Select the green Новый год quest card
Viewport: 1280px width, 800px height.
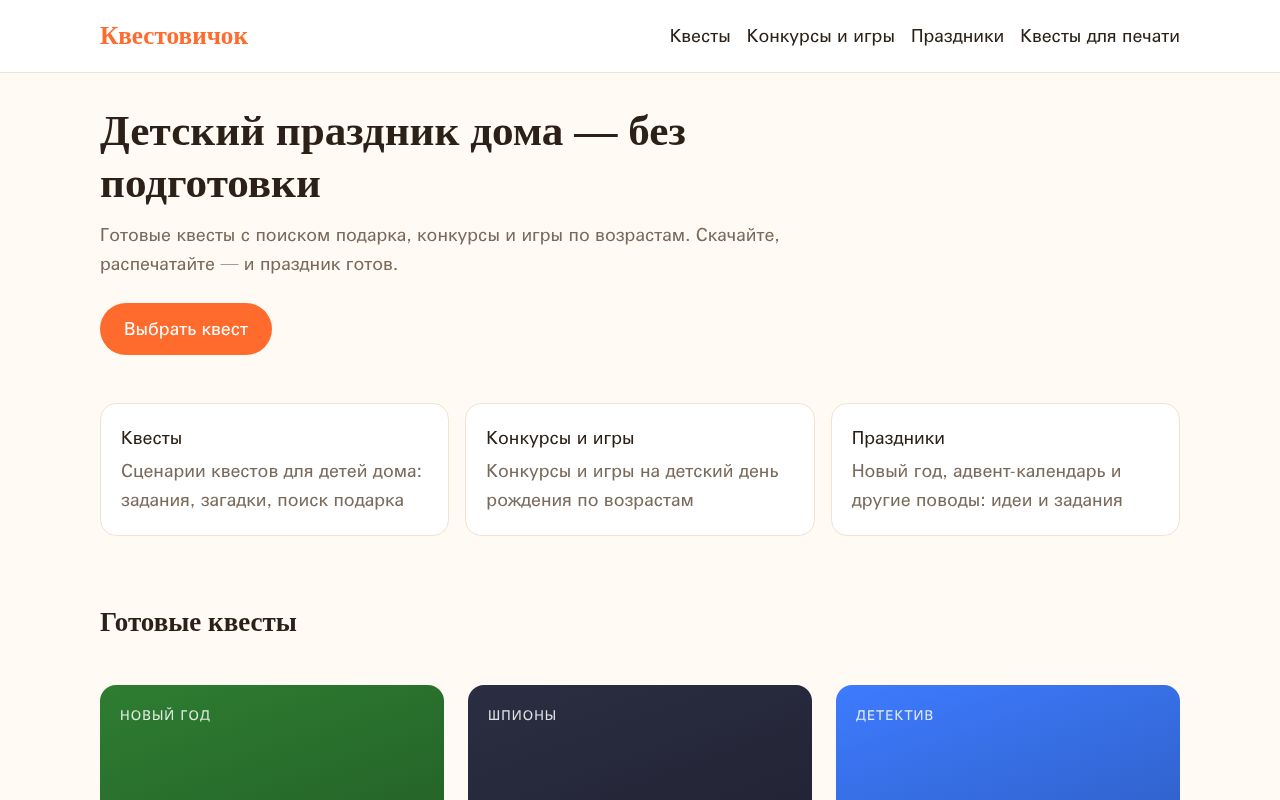point(272,742)
